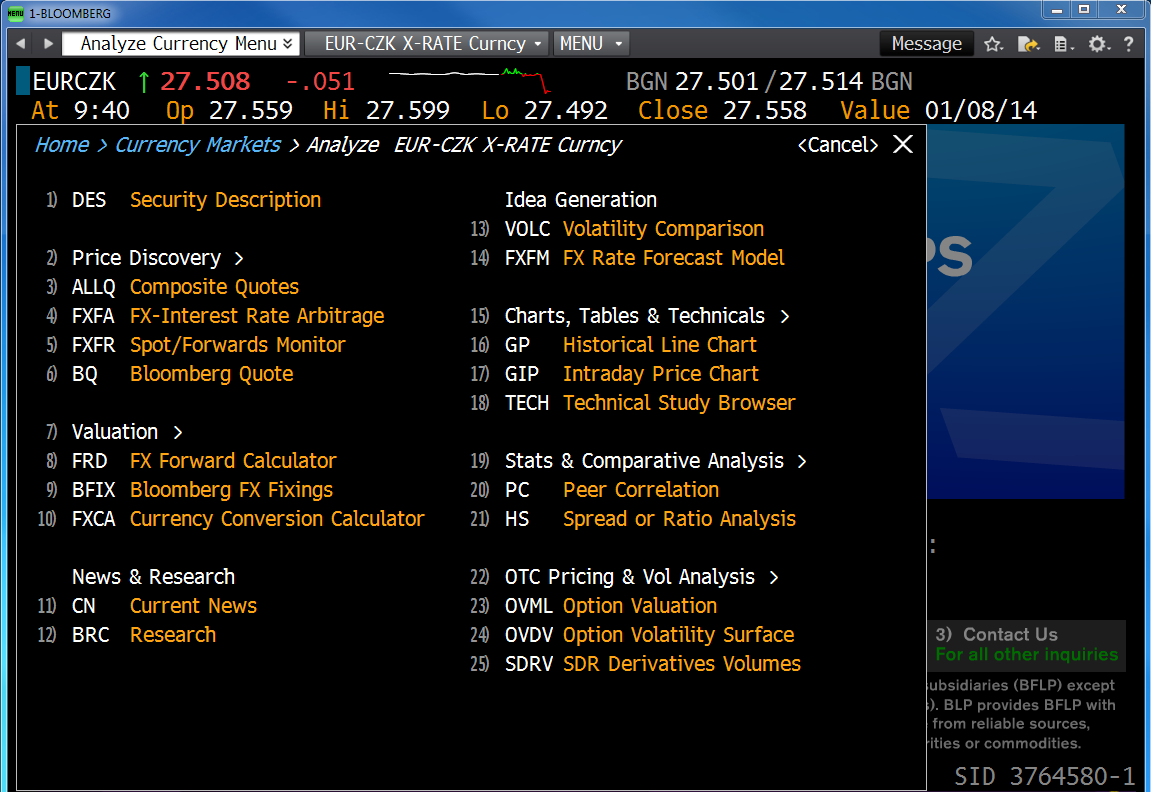Open FXFA FX-Interest Rate Arbitrage
This screenshot has height=792, width=1151.
coord(228,316)
